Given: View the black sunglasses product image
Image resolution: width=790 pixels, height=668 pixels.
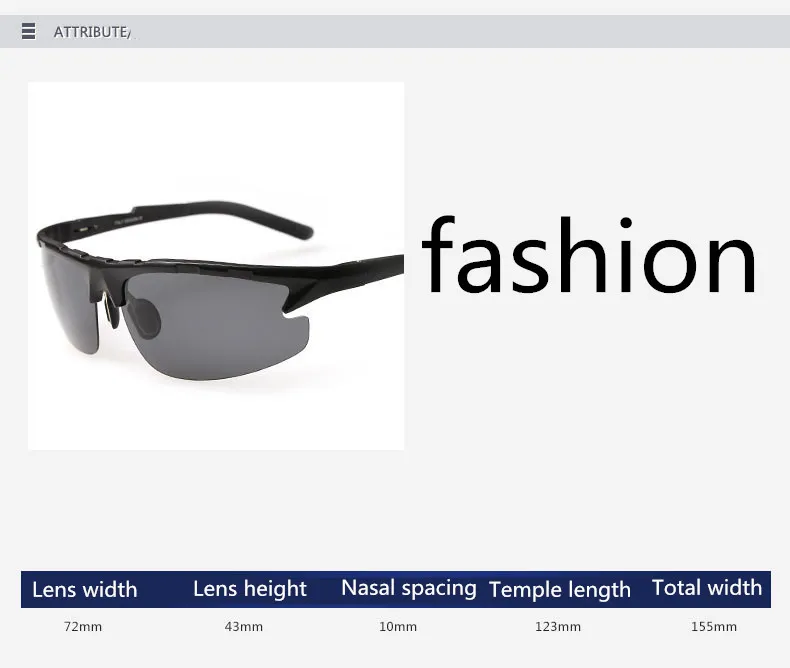Looking at the screenshot, I should click(216, 266).
